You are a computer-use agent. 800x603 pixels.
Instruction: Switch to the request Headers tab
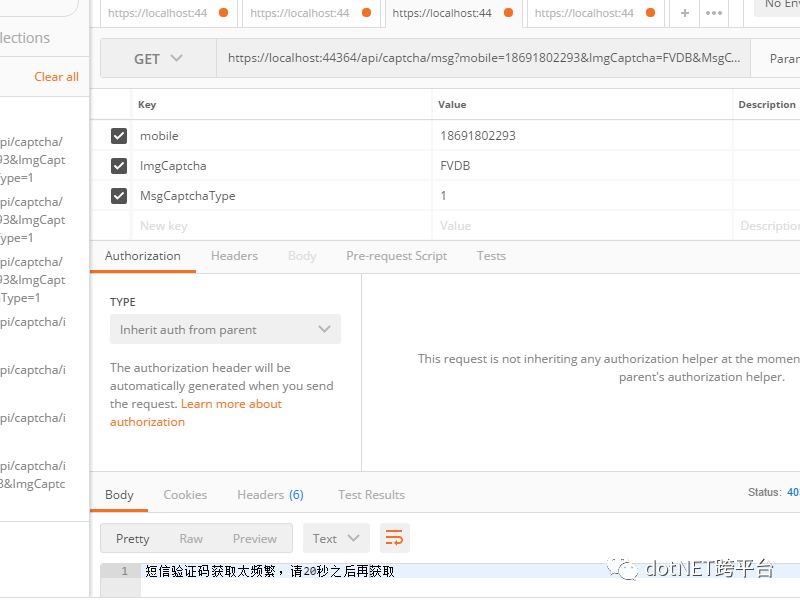(234, 256)
